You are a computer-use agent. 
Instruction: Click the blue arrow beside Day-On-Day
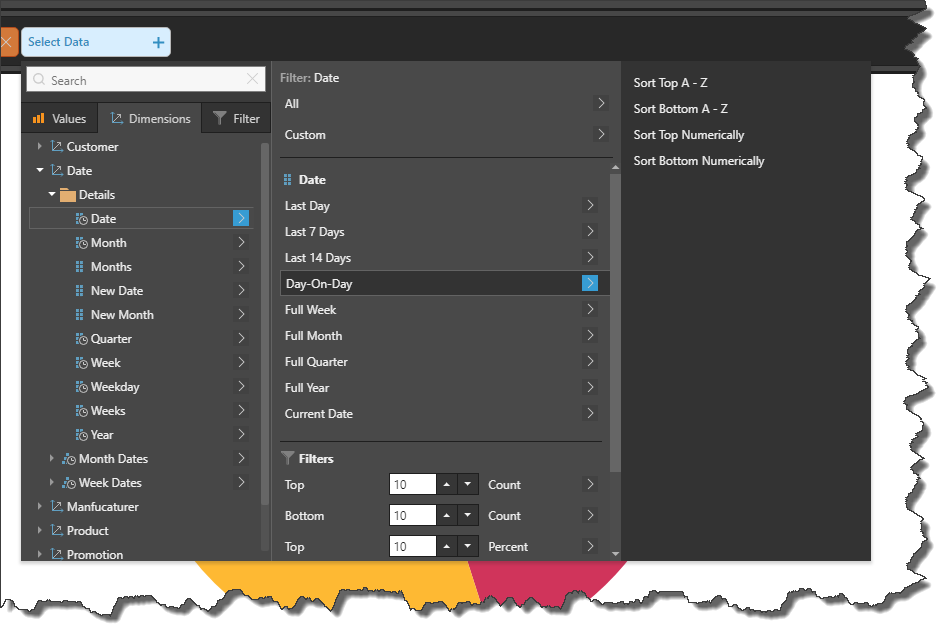click(x=590, y=284)
